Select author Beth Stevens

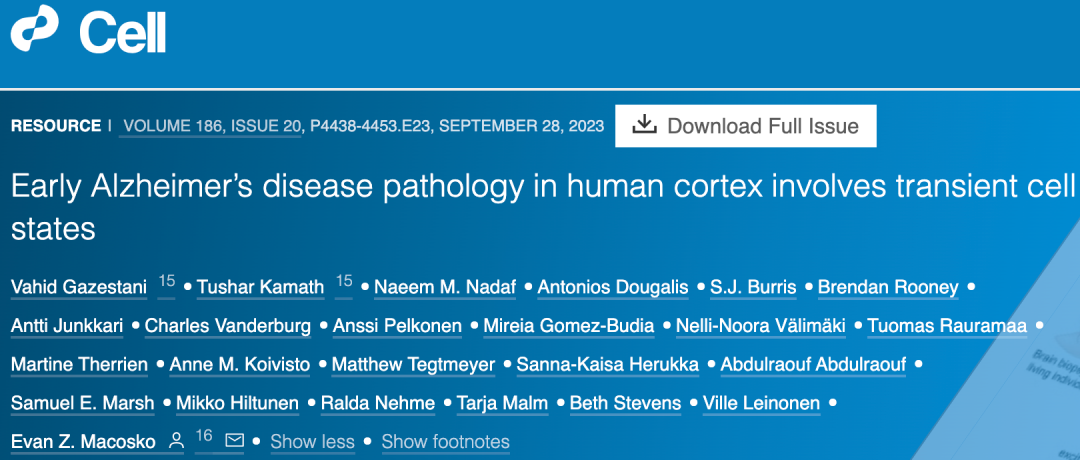coord(625,403)
